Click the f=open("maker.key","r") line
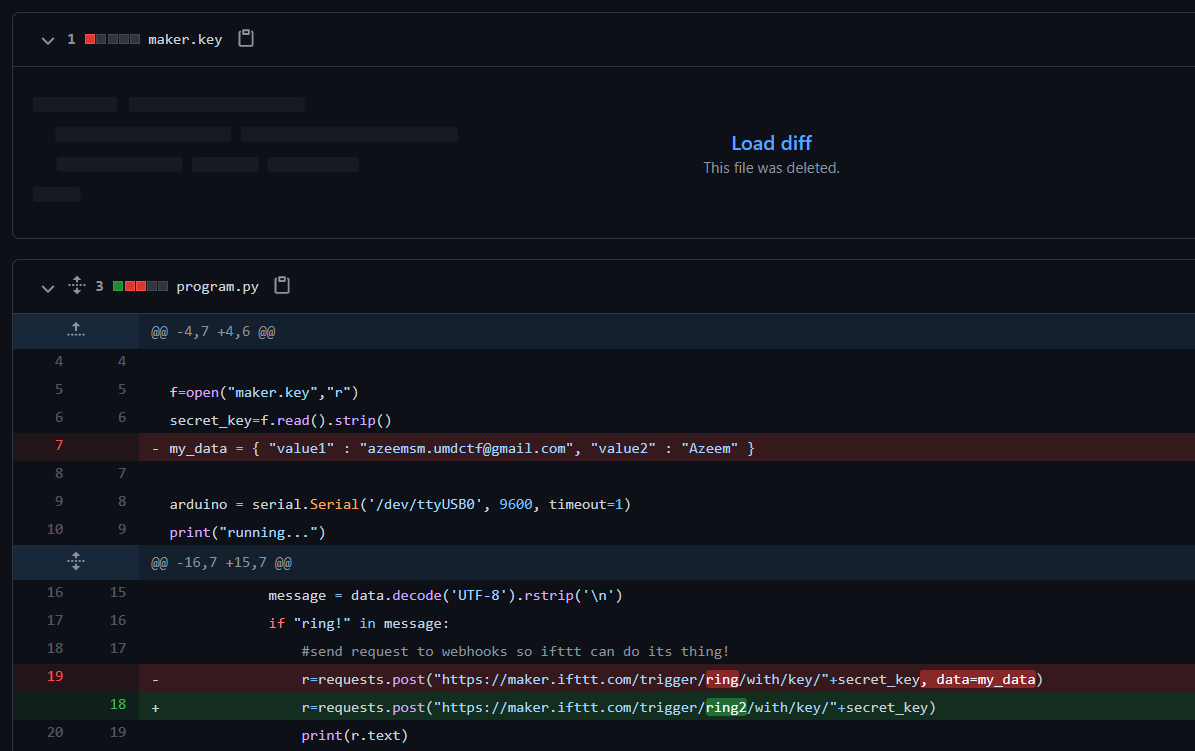The height and width of the screenshot is (751, 1195). click(264, 393)
